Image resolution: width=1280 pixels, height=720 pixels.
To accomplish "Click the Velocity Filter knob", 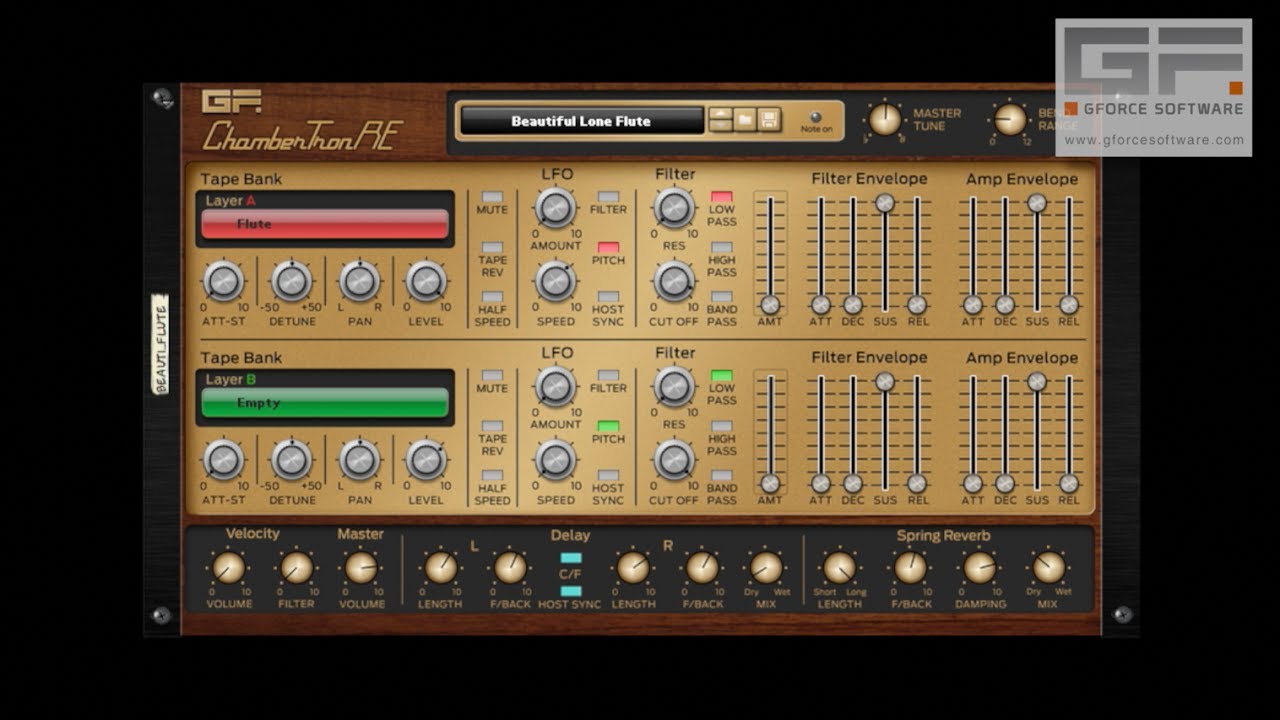I will (x=296, y=568).
